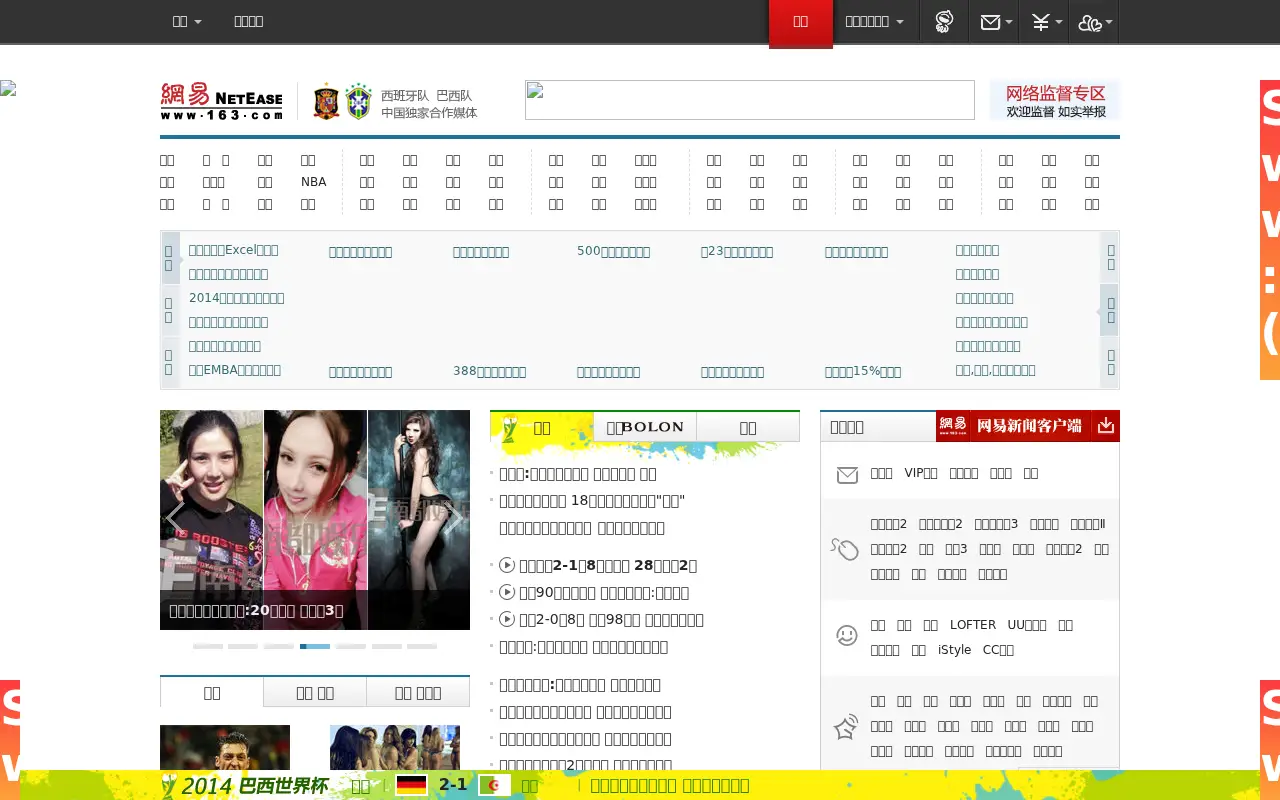1280x800 pixels.
Task: Click the second top bar link on left
Action: click(x=248, y=21)
